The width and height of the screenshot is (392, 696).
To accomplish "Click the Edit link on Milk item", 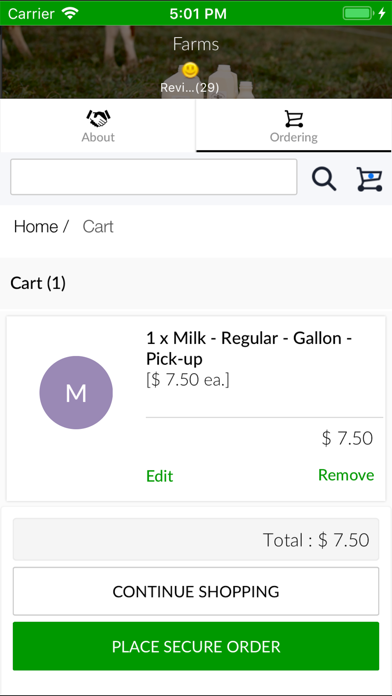I will 159,476.
